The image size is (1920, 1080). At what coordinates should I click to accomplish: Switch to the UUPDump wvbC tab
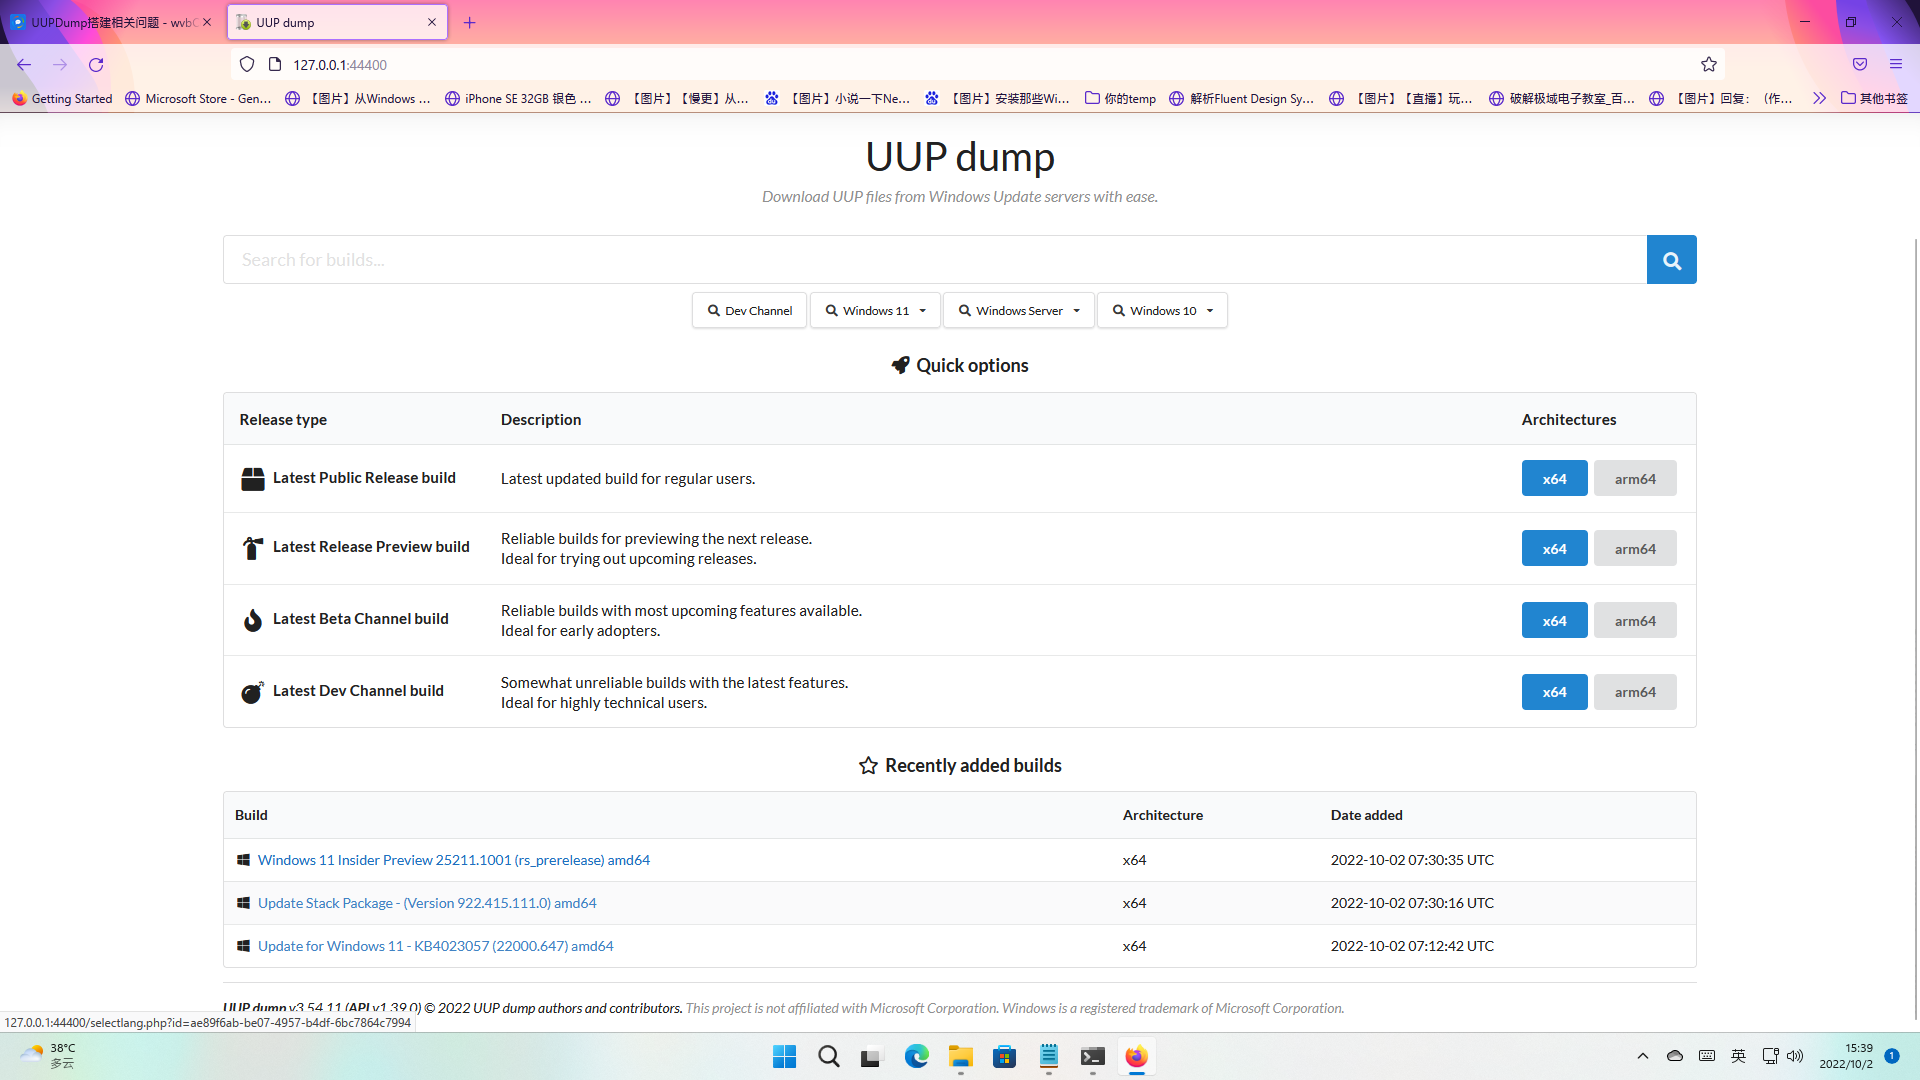pyautogui.click(x=111, y=22)
